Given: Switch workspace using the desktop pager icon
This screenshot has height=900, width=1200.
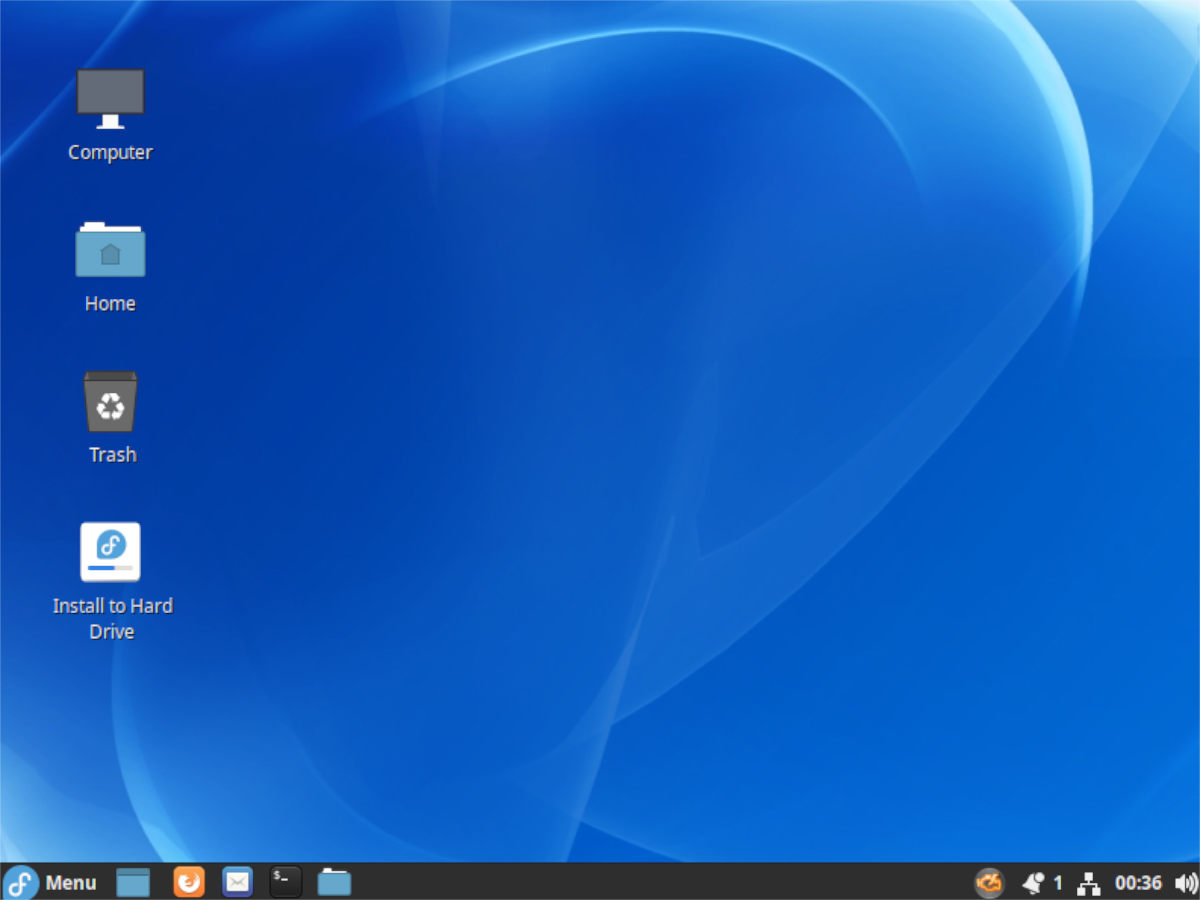Looking at the screenshot, I should pos(133,882).
